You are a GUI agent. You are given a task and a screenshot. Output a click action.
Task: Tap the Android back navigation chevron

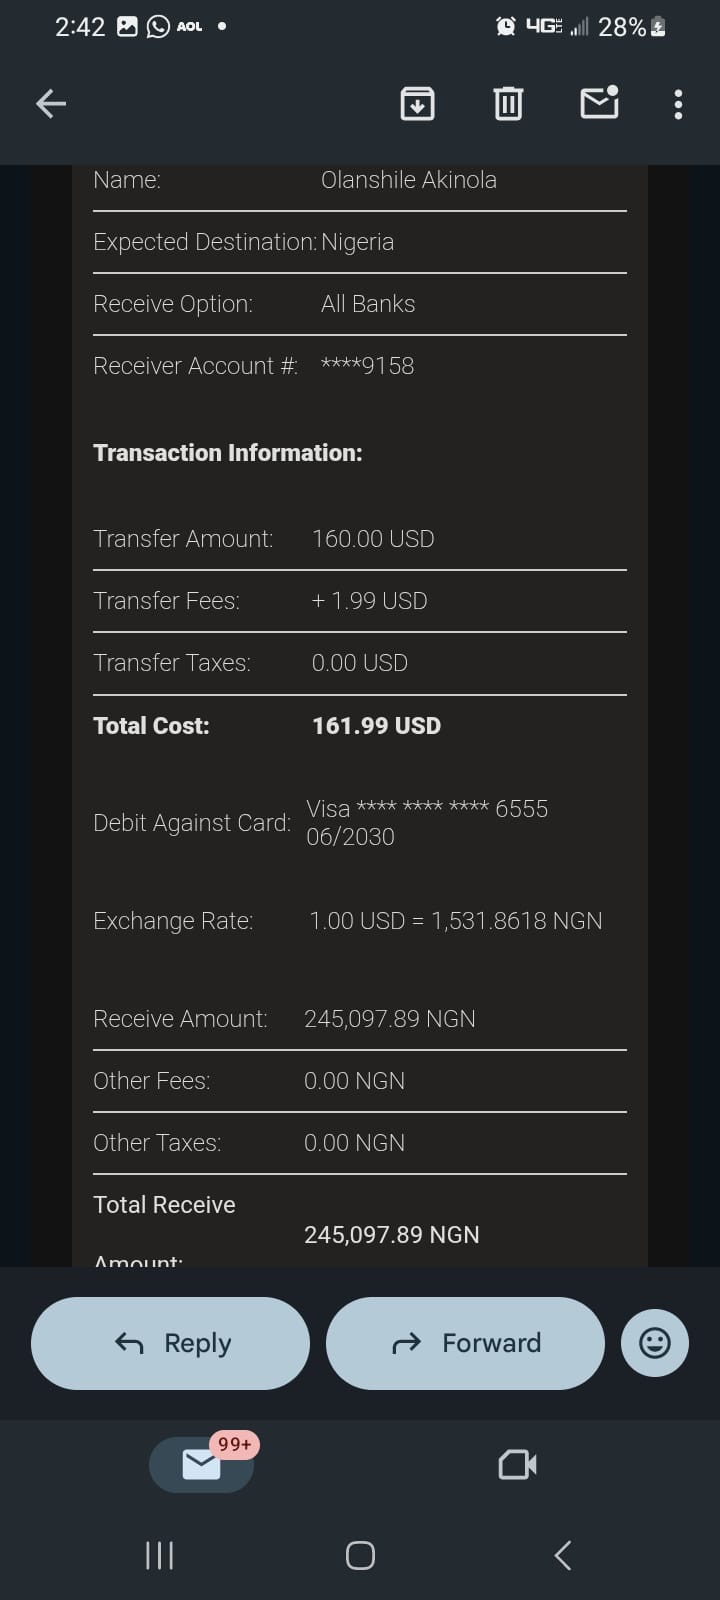click(x=563, y=1555)
